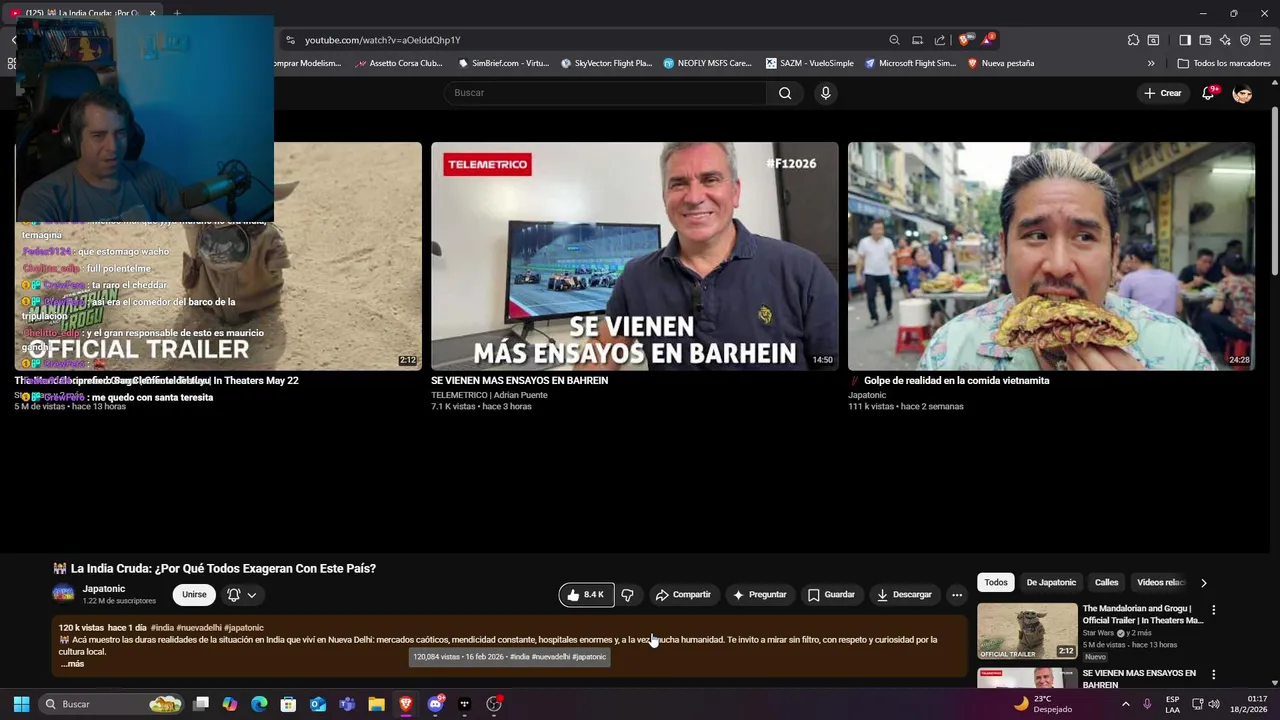Viewport: 1280px width, 720px height.
Task: Open Copilot from the taskbar
Action: [230, 704]
